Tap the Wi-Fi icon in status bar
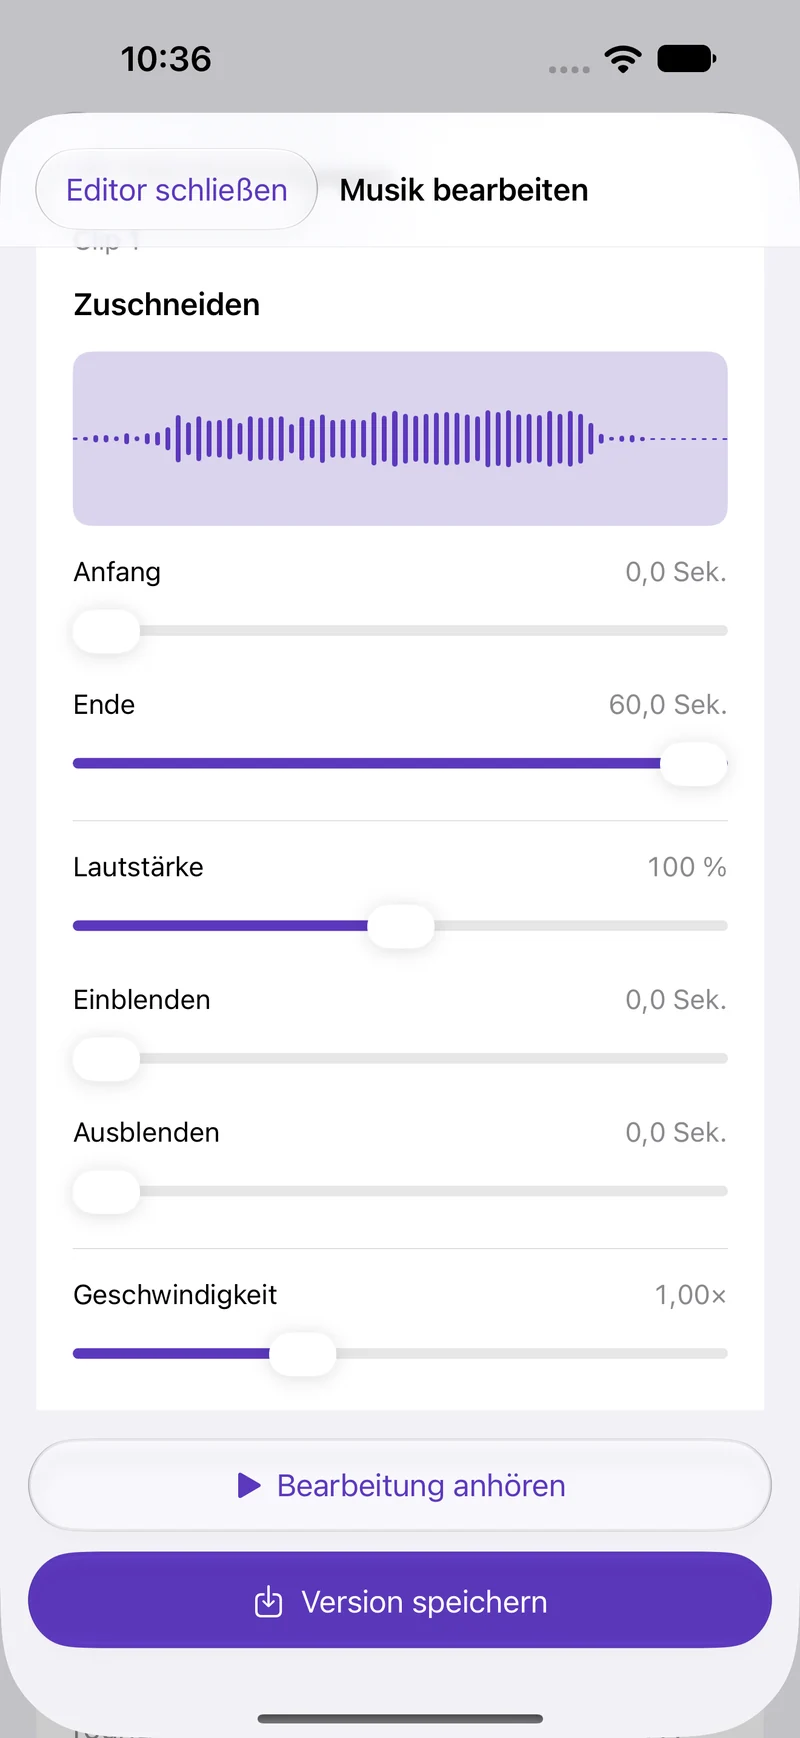This screenshot has height=1738, width=800. (623, 59)
